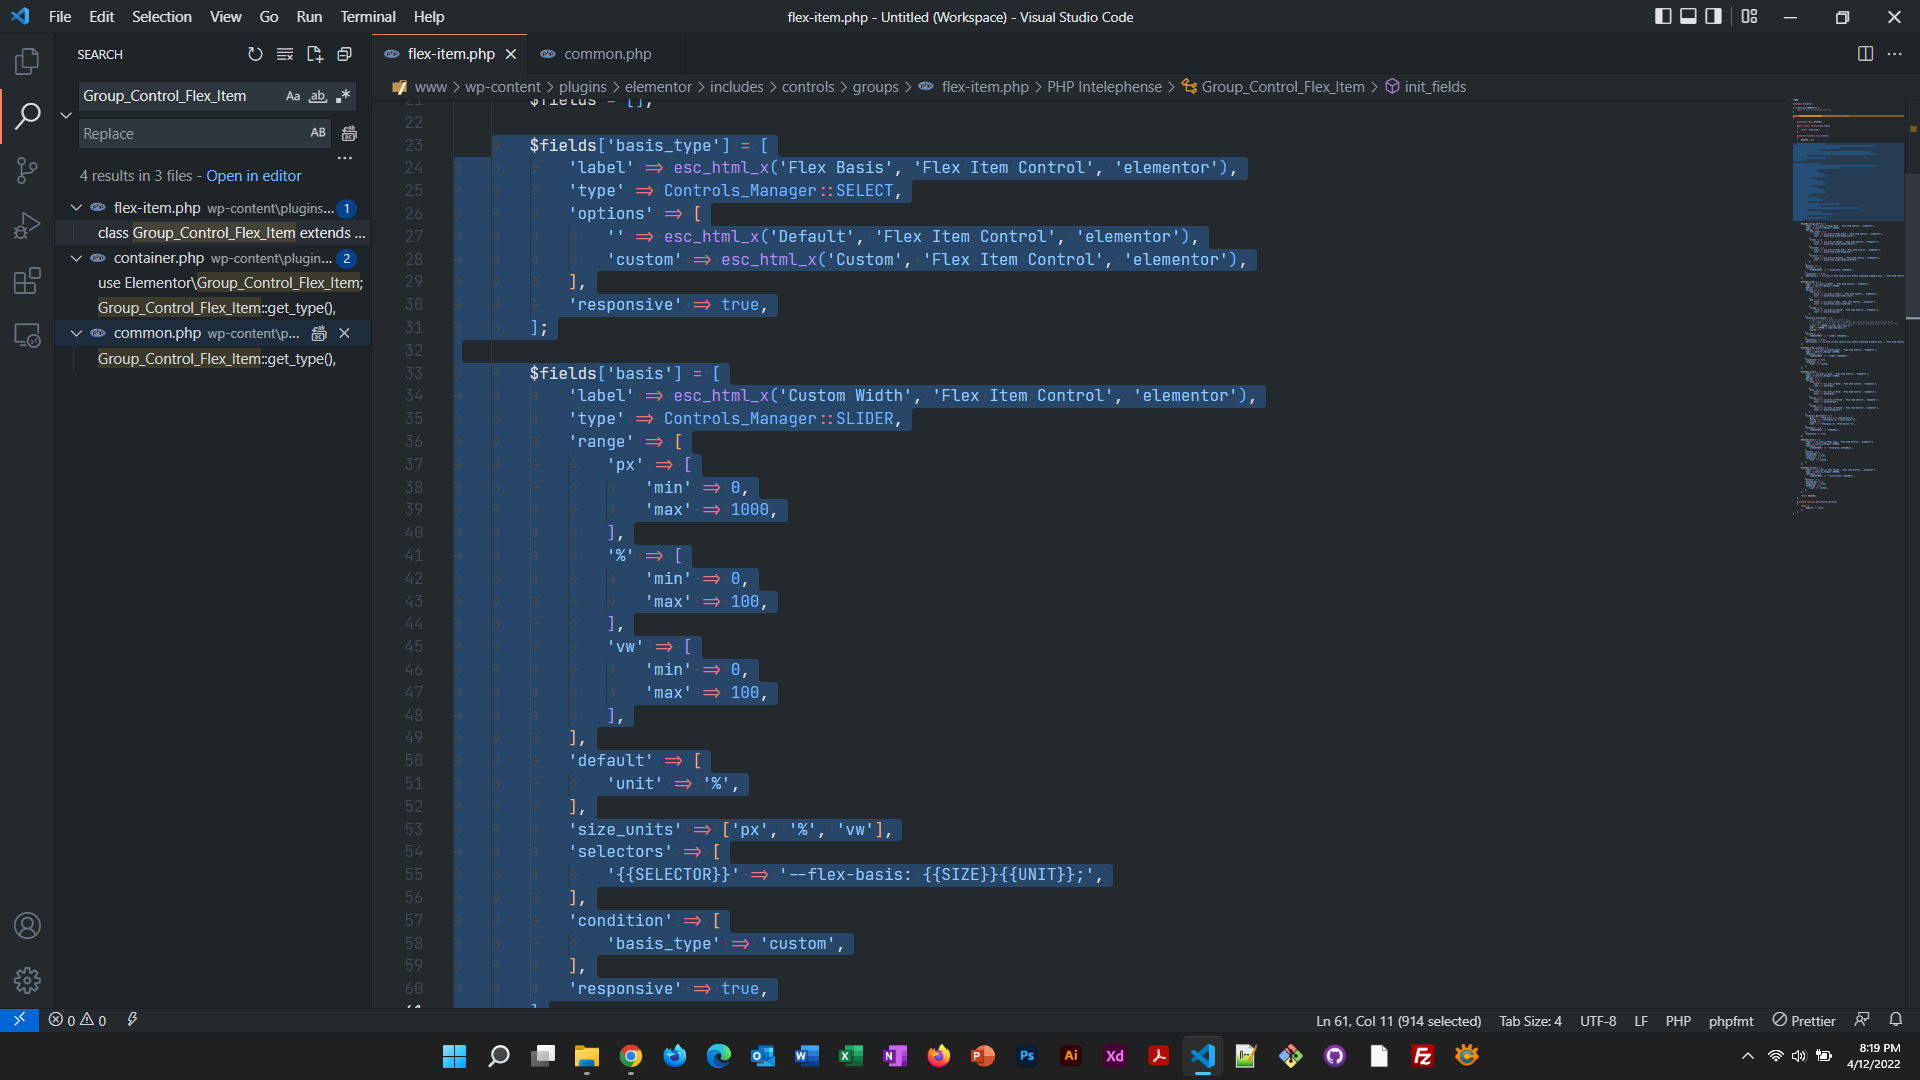Image resolution: width=1920 pixels, height=1080 pixels.
Task: Open the Explorer view in activity bar
Action: (x=27, y=62)
